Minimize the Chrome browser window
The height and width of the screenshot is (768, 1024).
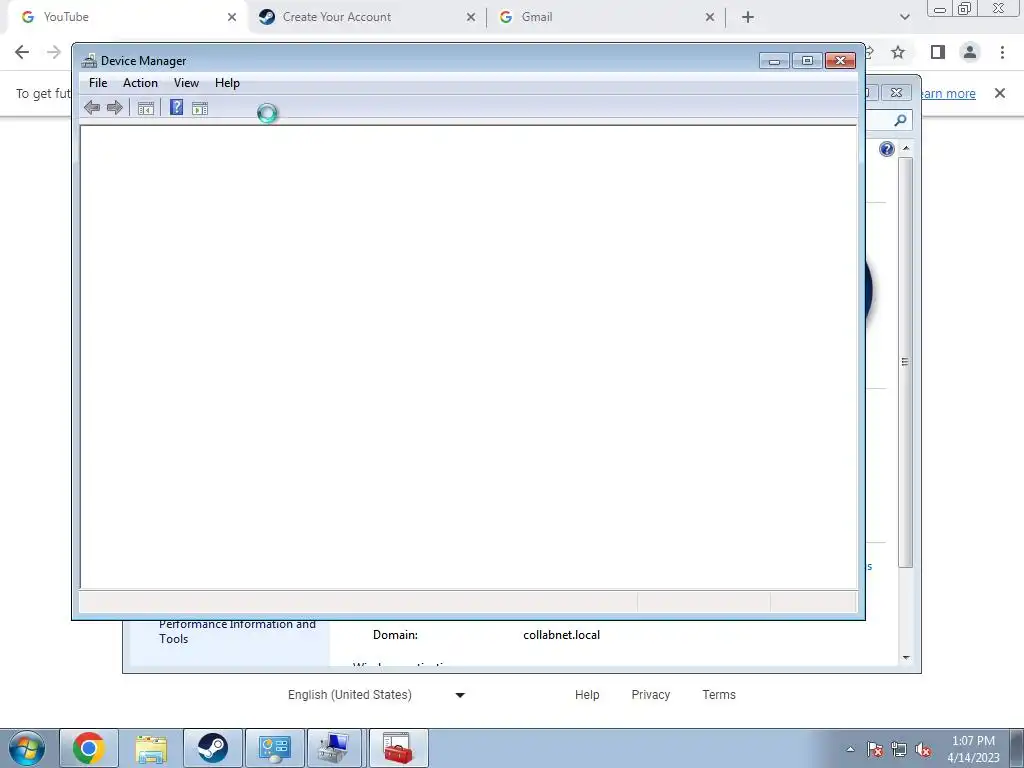(940, 8)
